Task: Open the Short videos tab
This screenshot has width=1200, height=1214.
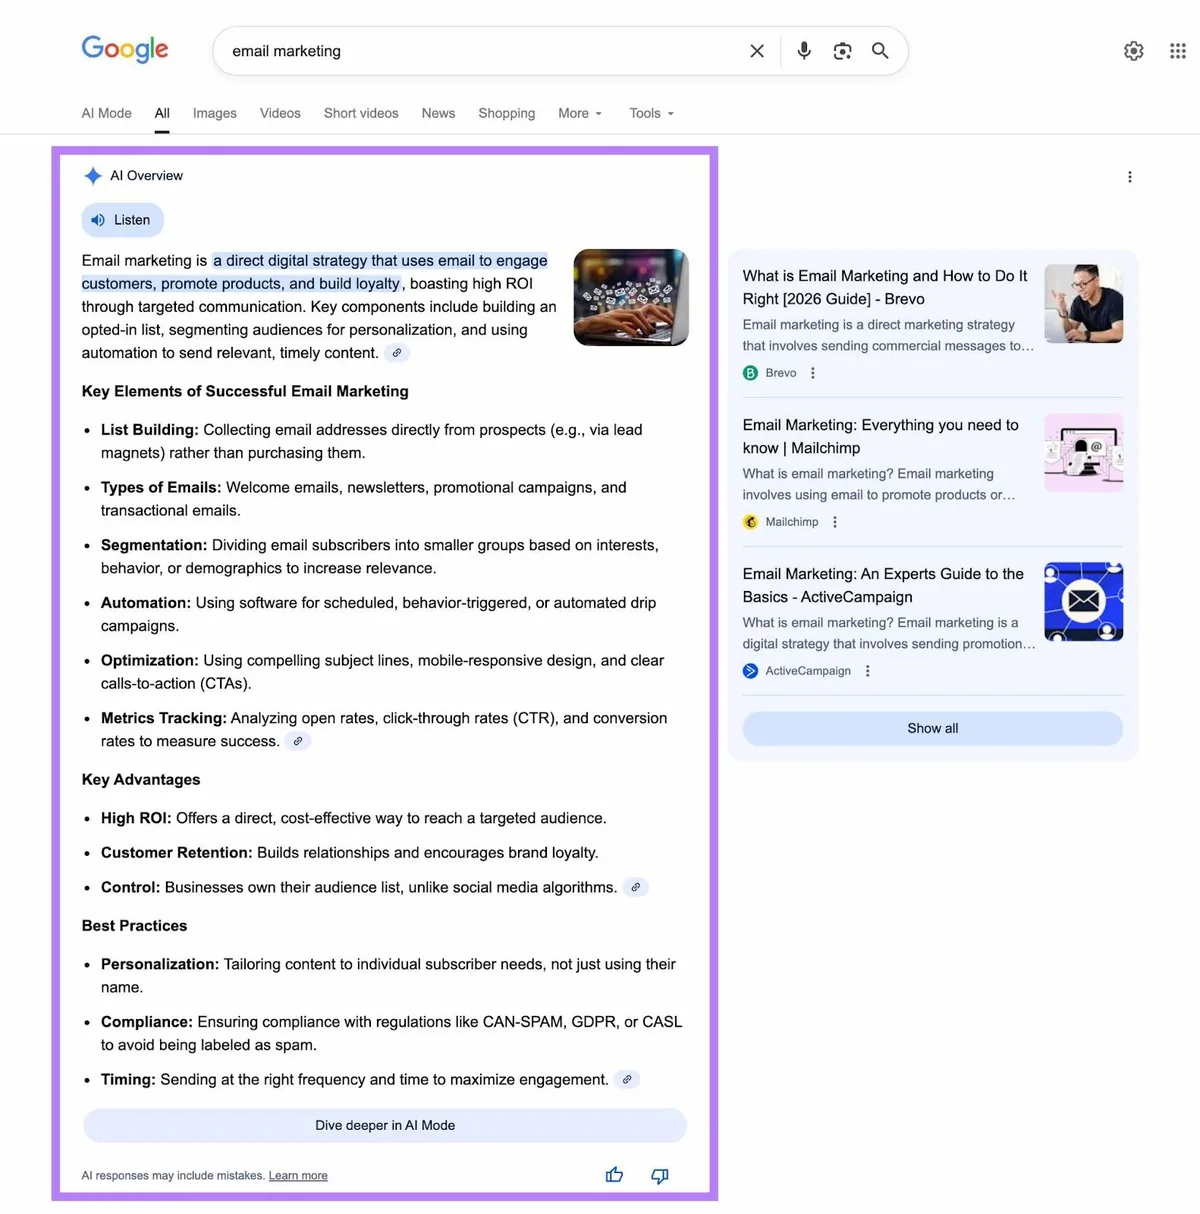Action: tap(361, 113)
